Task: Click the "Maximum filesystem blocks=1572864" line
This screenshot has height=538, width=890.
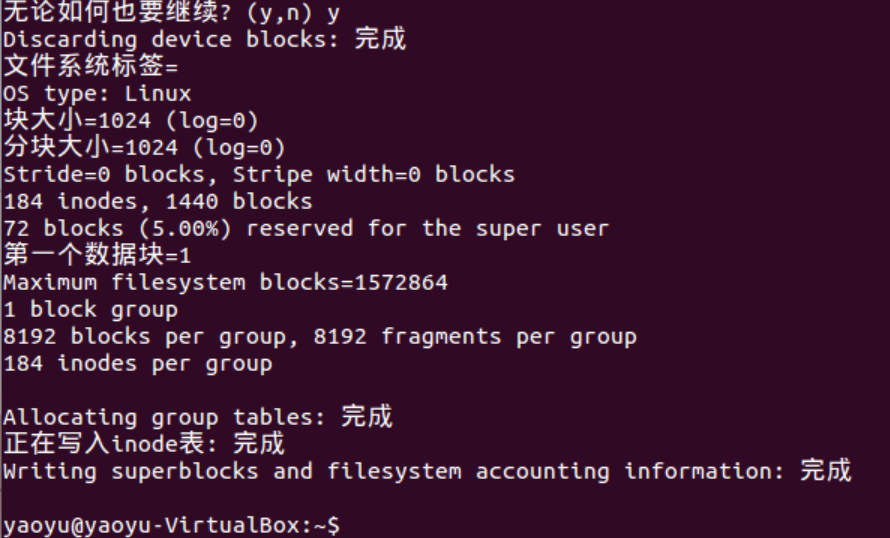Action: 225,283
